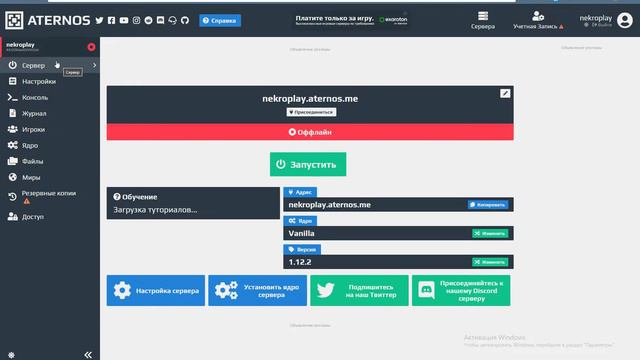Click the red Оффлайн status bar
The height and width of the screenshot is (360, 640).
310,132
